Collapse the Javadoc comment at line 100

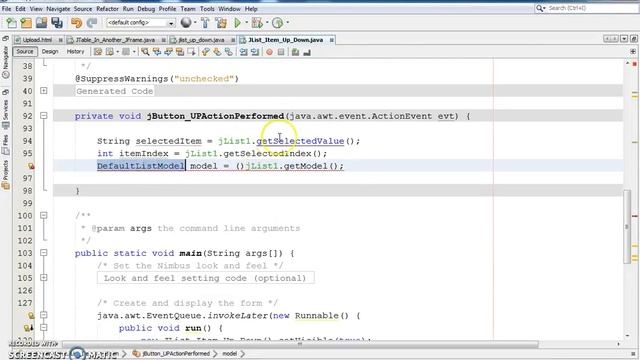click(x=44, y=216)
